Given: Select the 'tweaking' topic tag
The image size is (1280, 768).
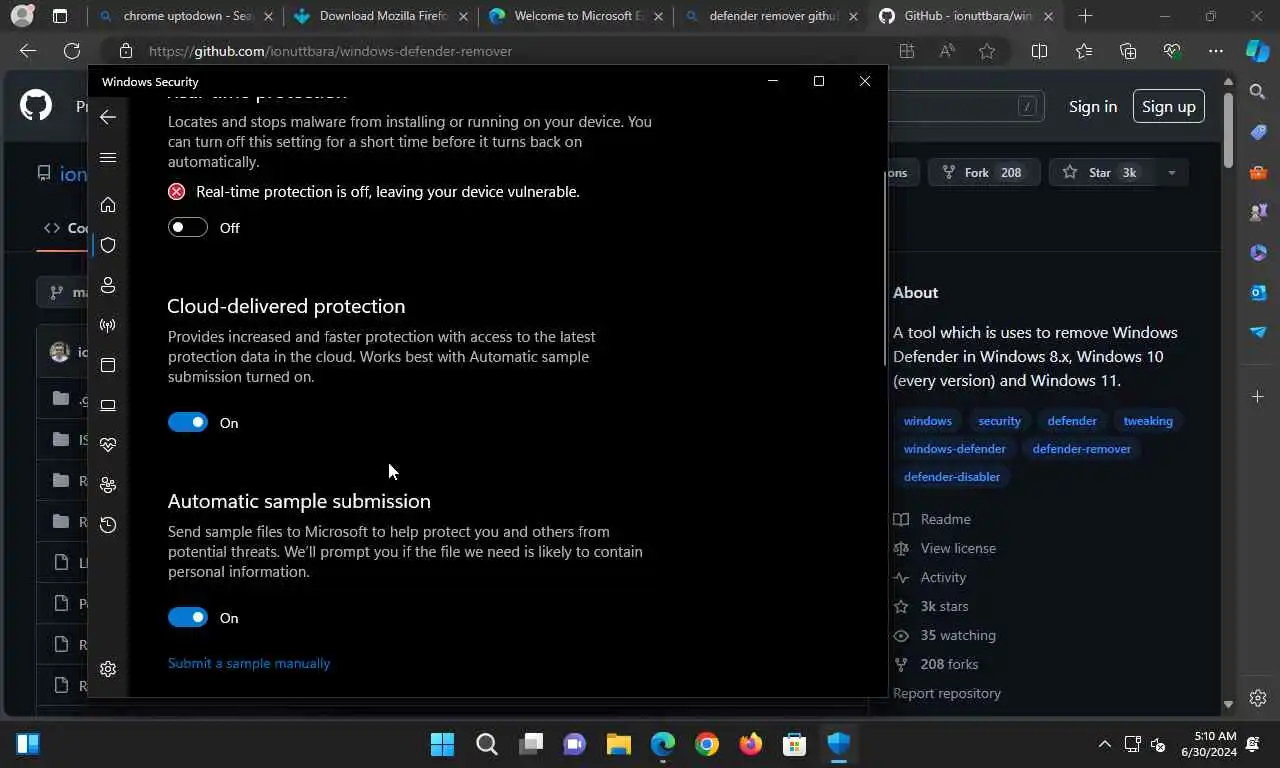Looking at the screenshot, I should (x=1148, y=421).
